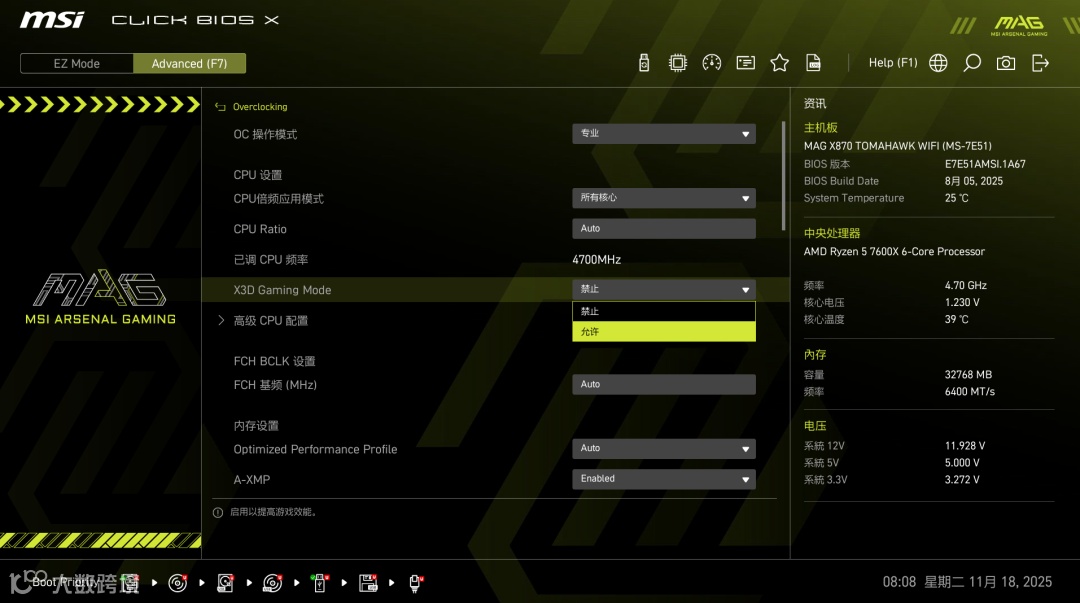Click the MAG X870 TOMAHAWK WIFI board name
The image size is (1080, 603).
897,146
